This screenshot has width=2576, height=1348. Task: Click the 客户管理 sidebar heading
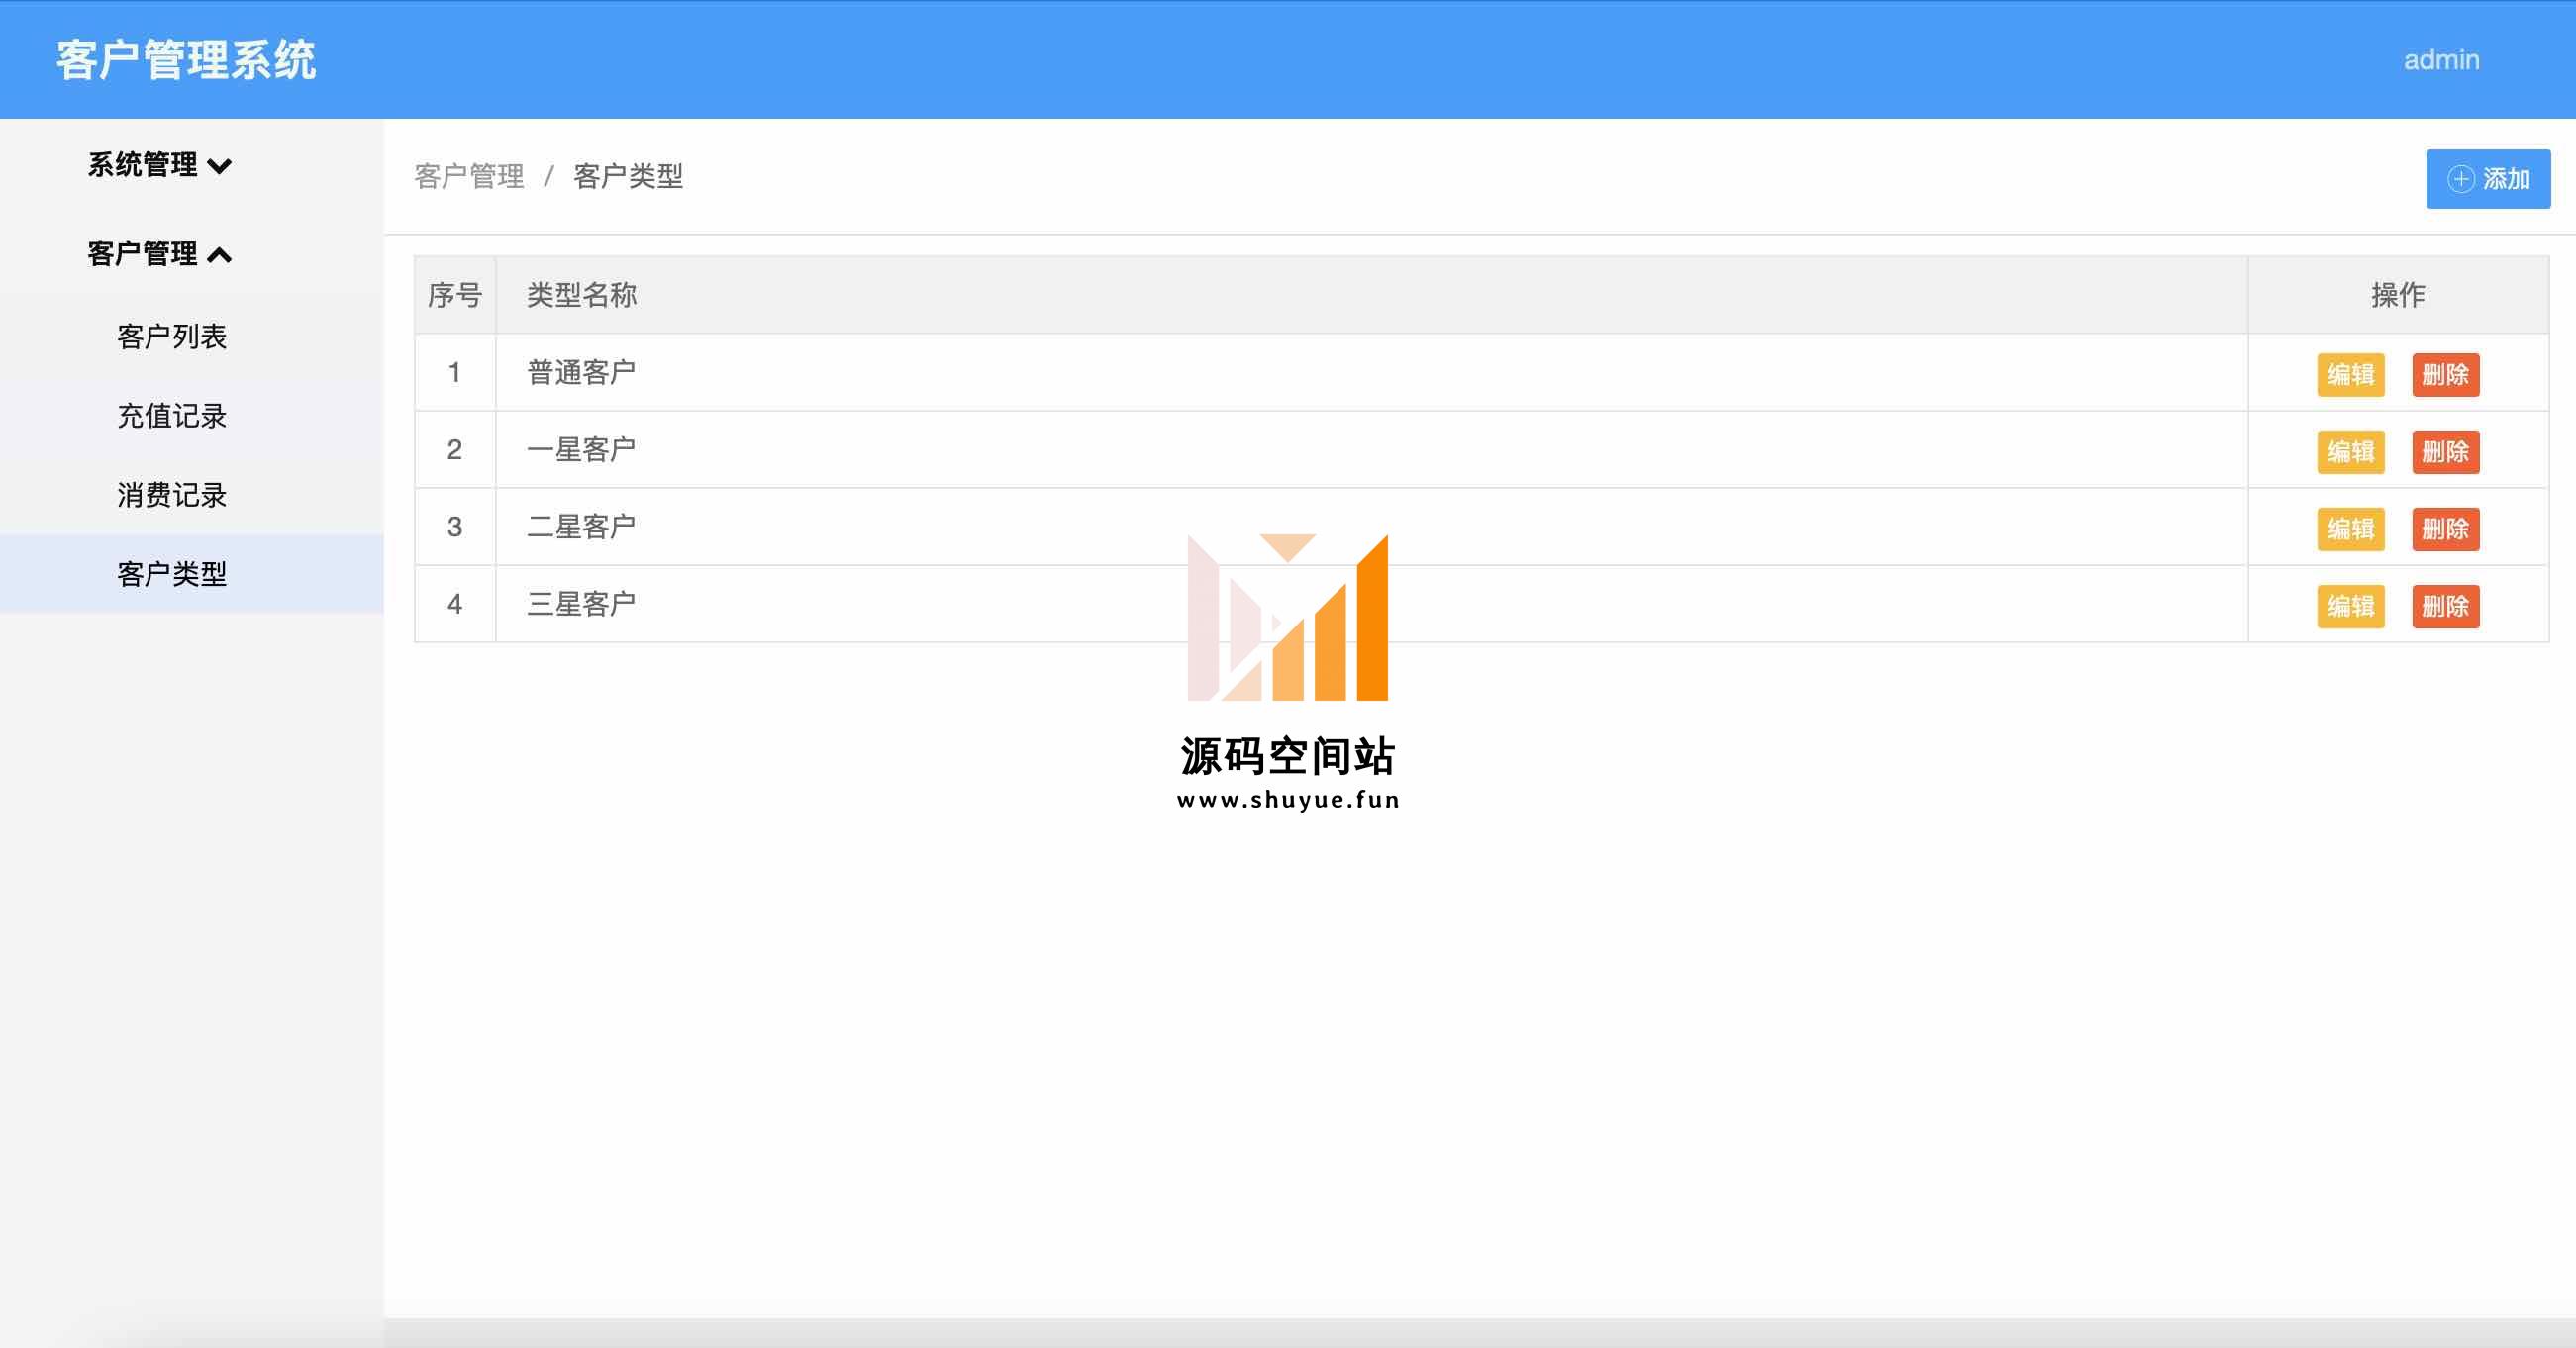[x=142, y=254]
